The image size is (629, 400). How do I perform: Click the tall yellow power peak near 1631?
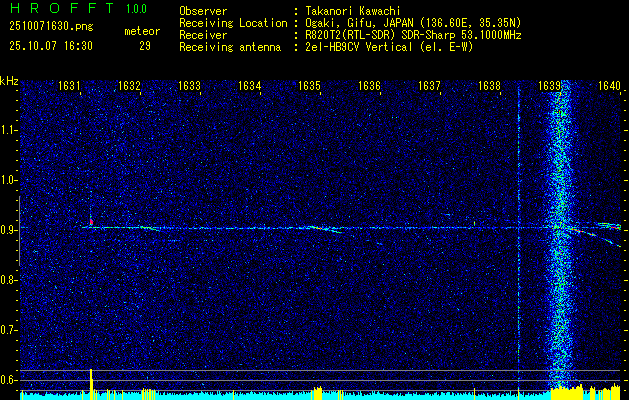point(91,384)
